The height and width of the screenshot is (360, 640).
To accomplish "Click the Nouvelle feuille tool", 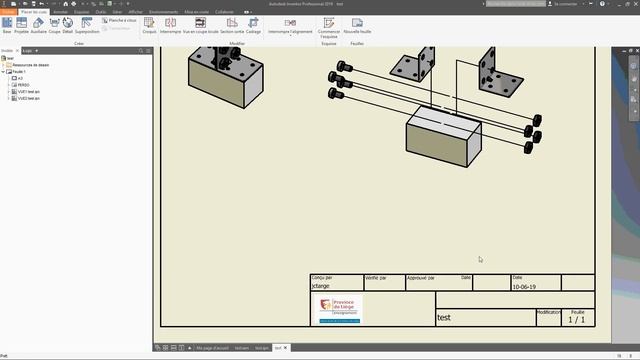I will [x=357, y=25].
